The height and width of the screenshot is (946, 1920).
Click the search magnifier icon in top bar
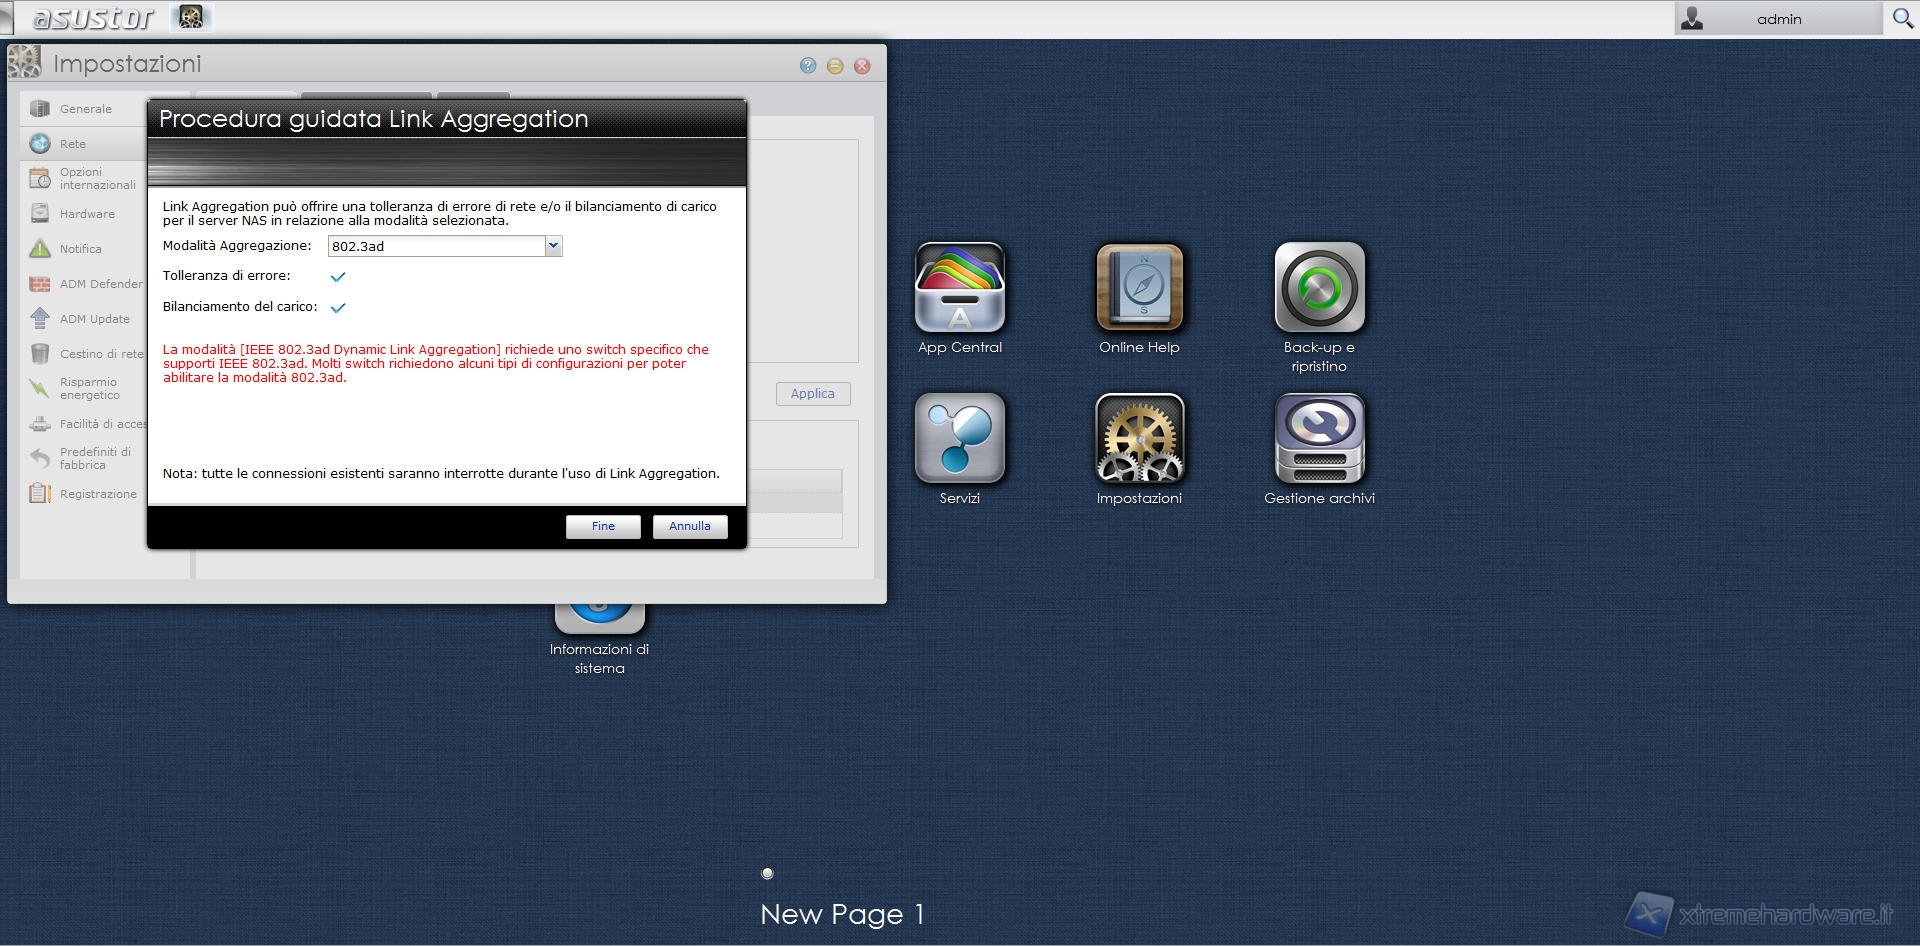pyautogui.click(x=1902, y=18)
